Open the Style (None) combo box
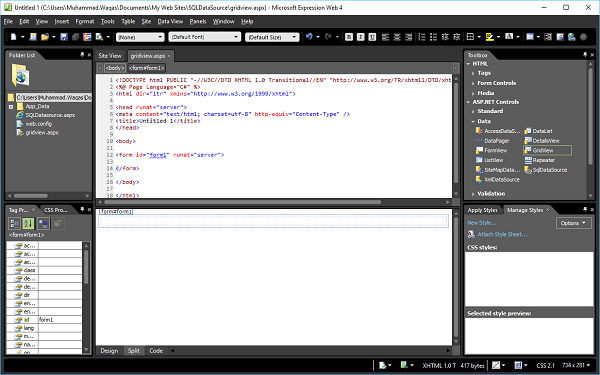Screen dimensions: 600x375 (140, 37)
